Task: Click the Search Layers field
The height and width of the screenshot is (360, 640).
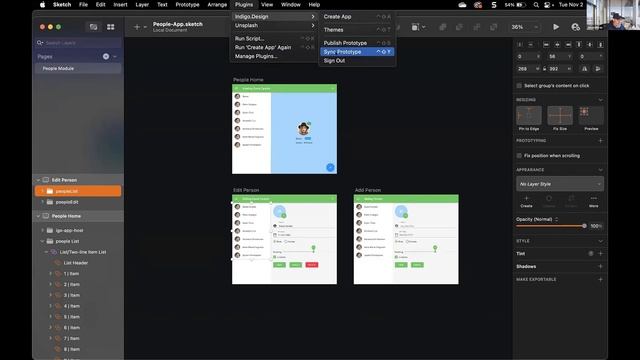Action: 78,43
